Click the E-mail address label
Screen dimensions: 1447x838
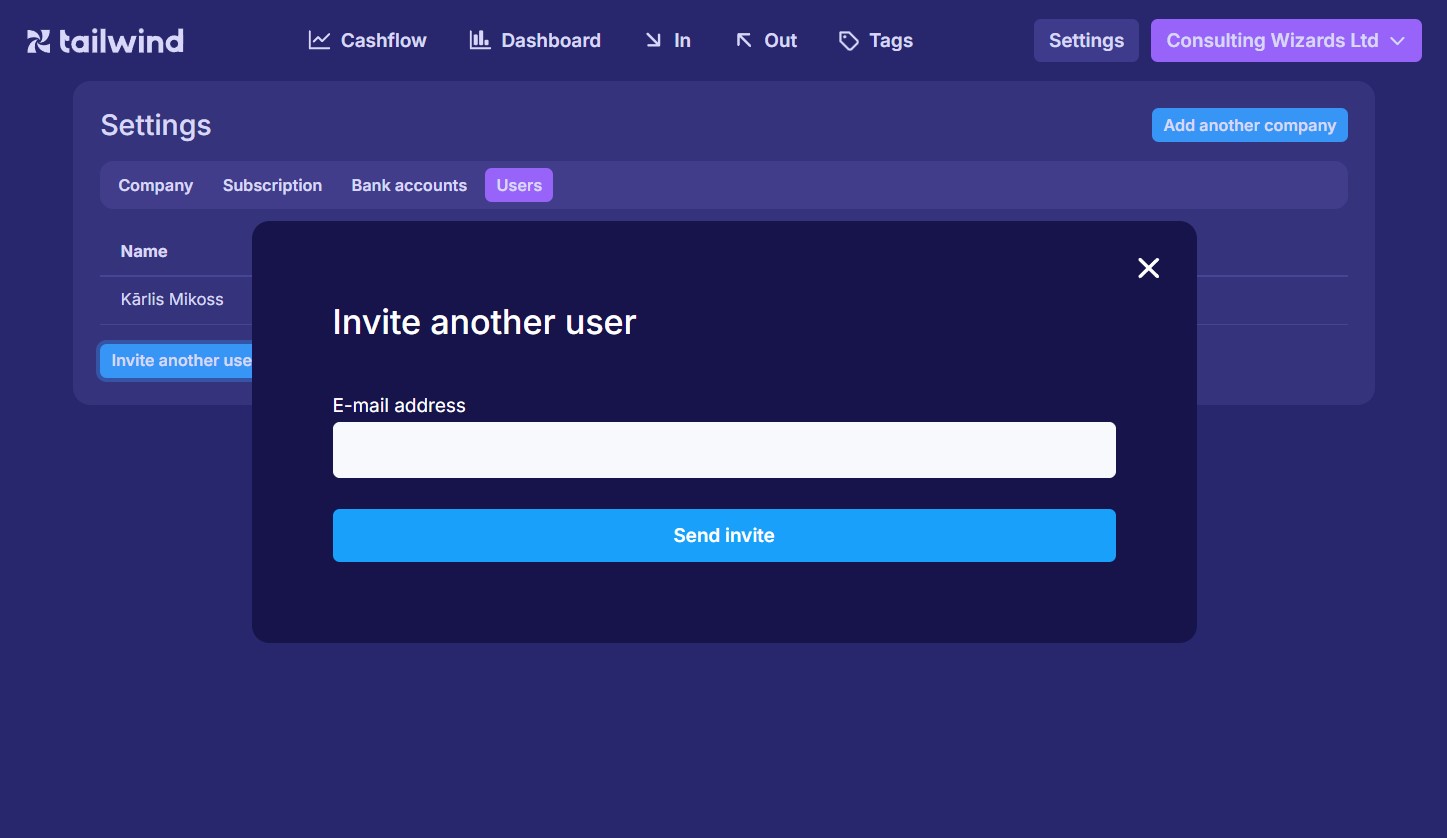pyautogui.click(x=399, y=405)
